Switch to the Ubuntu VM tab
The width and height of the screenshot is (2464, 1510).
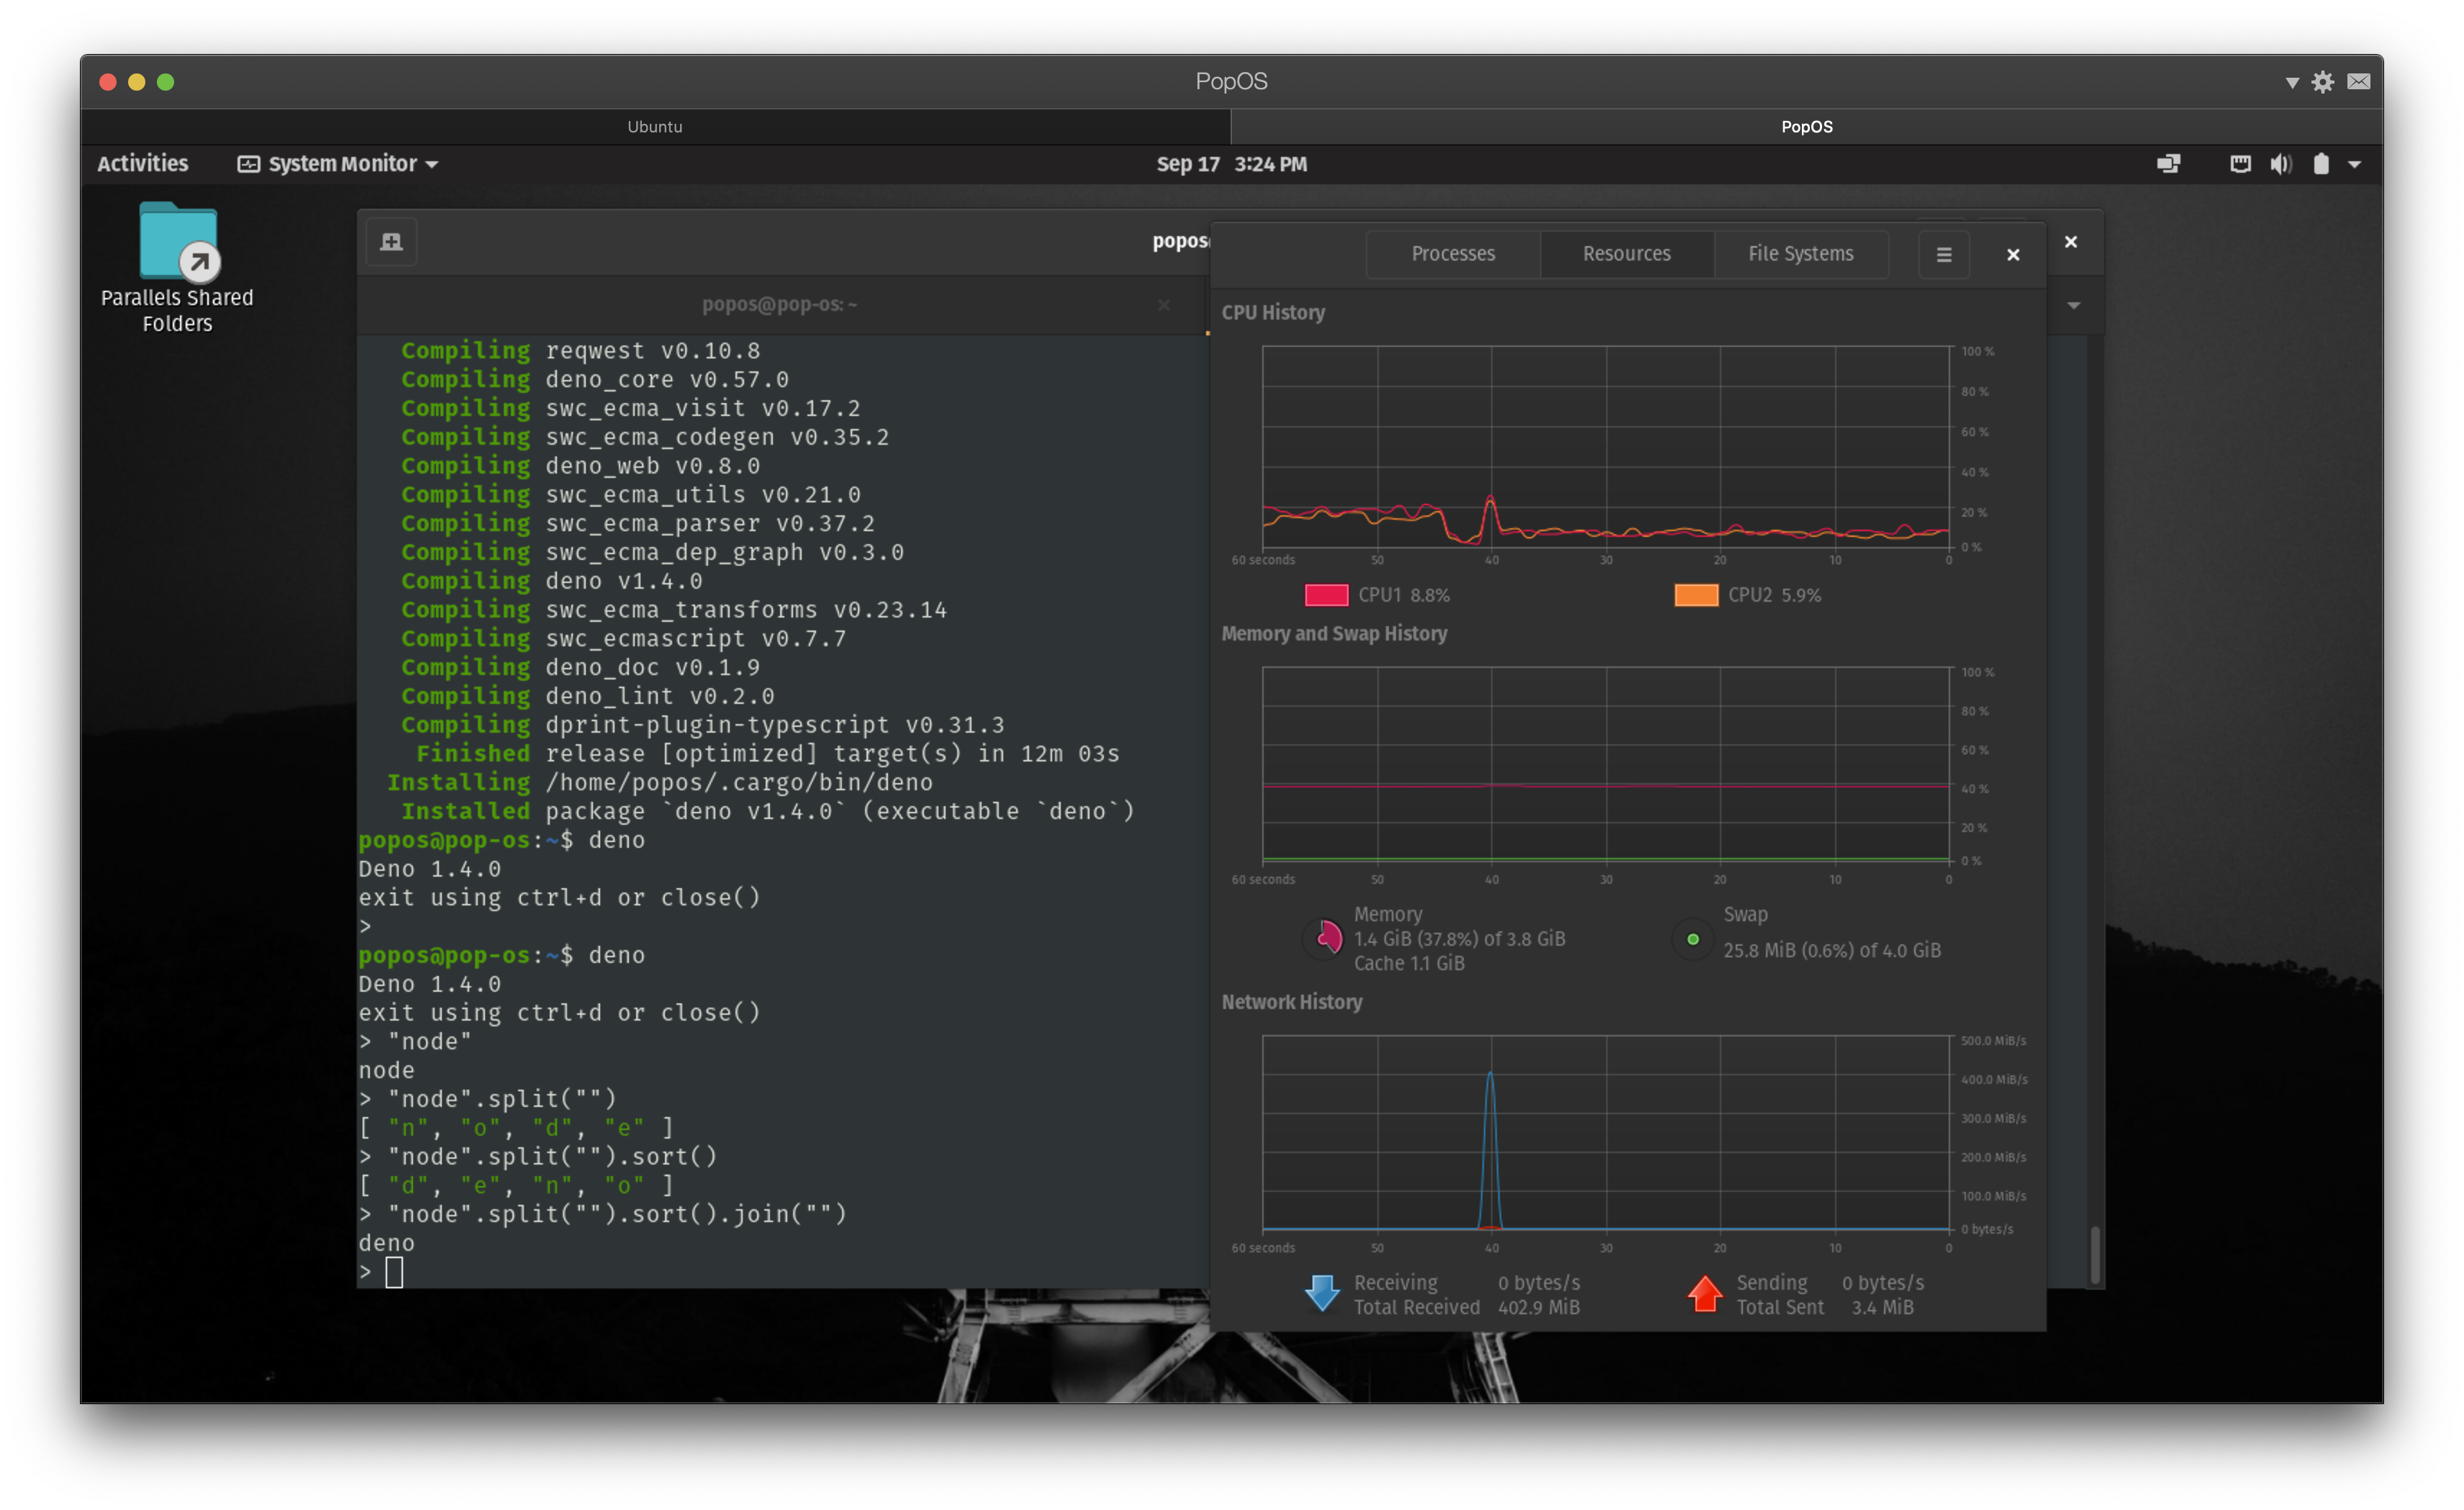tap(655, 127)
